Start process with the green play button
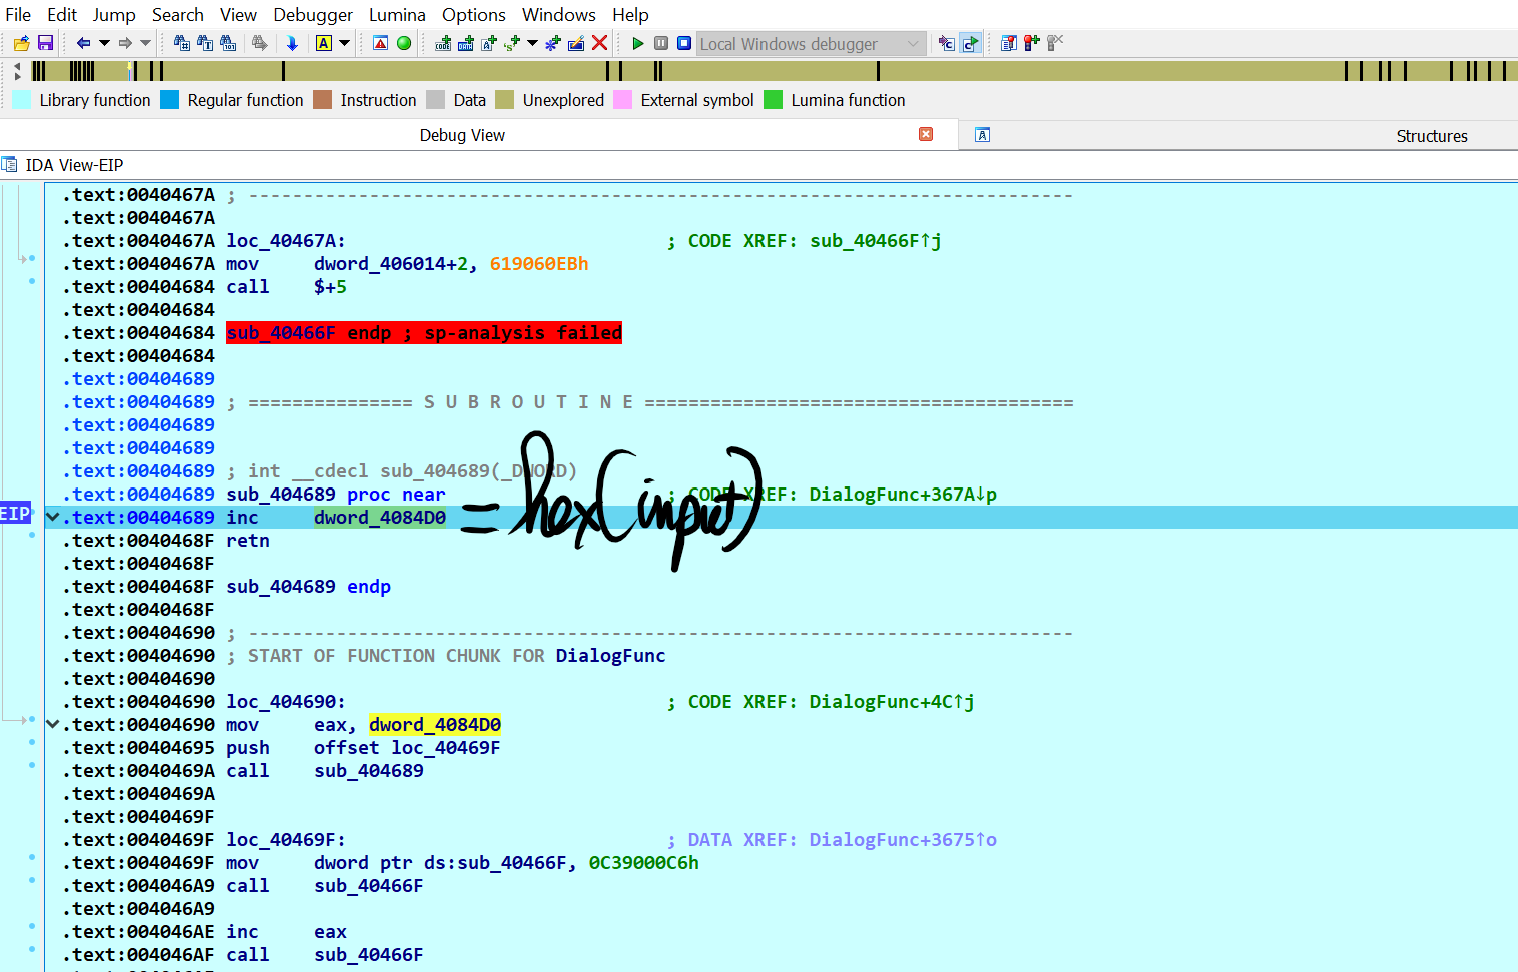Screen dimensions: 1518x972 tap(638, 43)
